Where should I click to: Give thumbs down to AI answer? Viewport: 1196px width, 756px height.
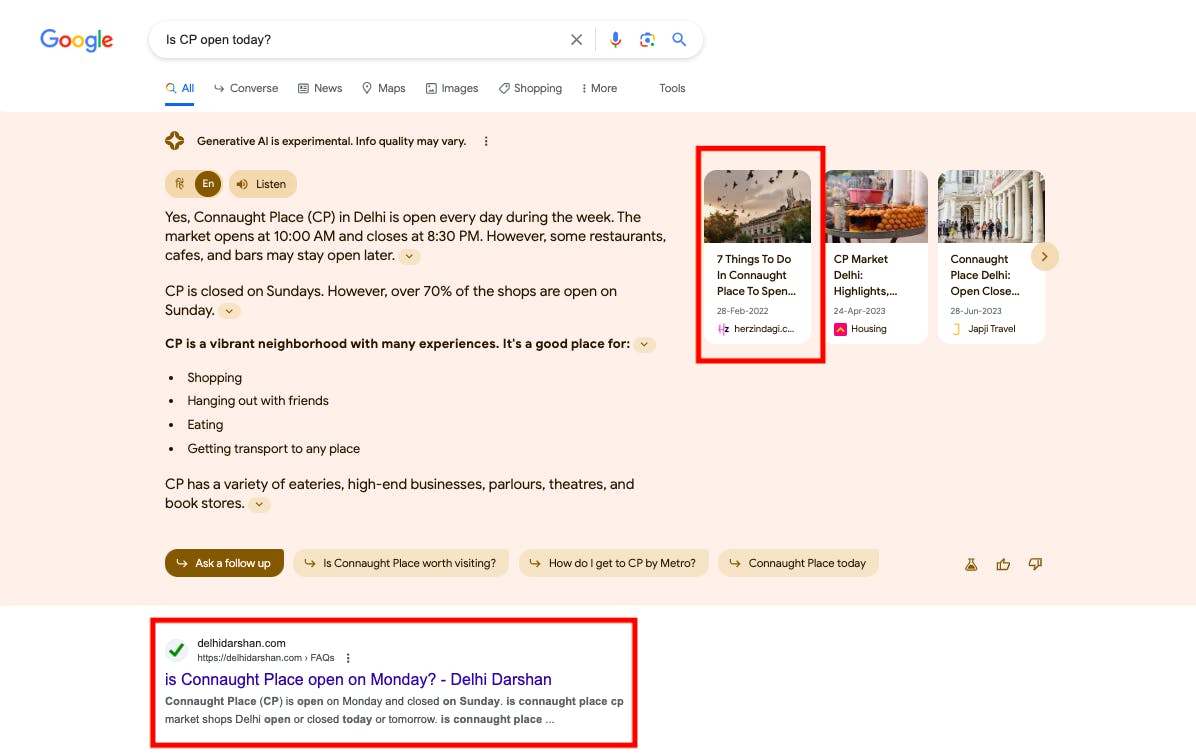pos(1035,564)
